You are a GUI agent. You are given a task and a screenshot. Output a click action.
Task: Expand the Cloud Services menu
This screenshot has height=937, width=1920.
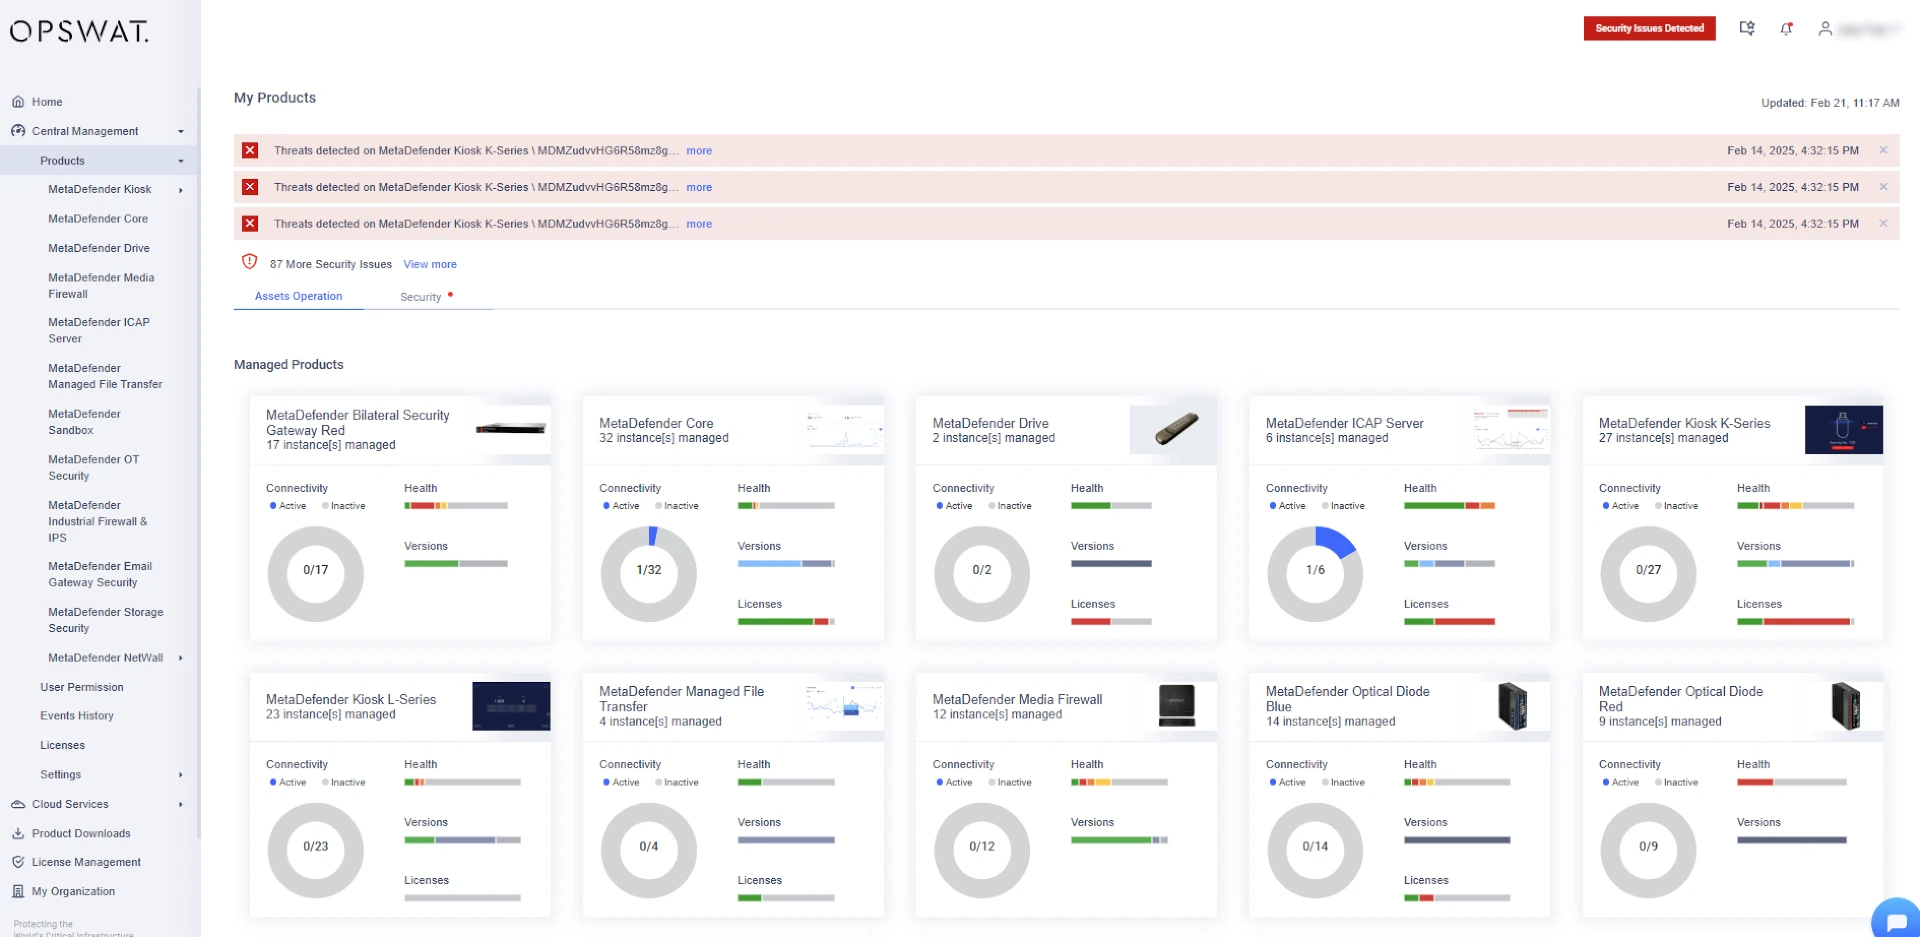[181, 804]
